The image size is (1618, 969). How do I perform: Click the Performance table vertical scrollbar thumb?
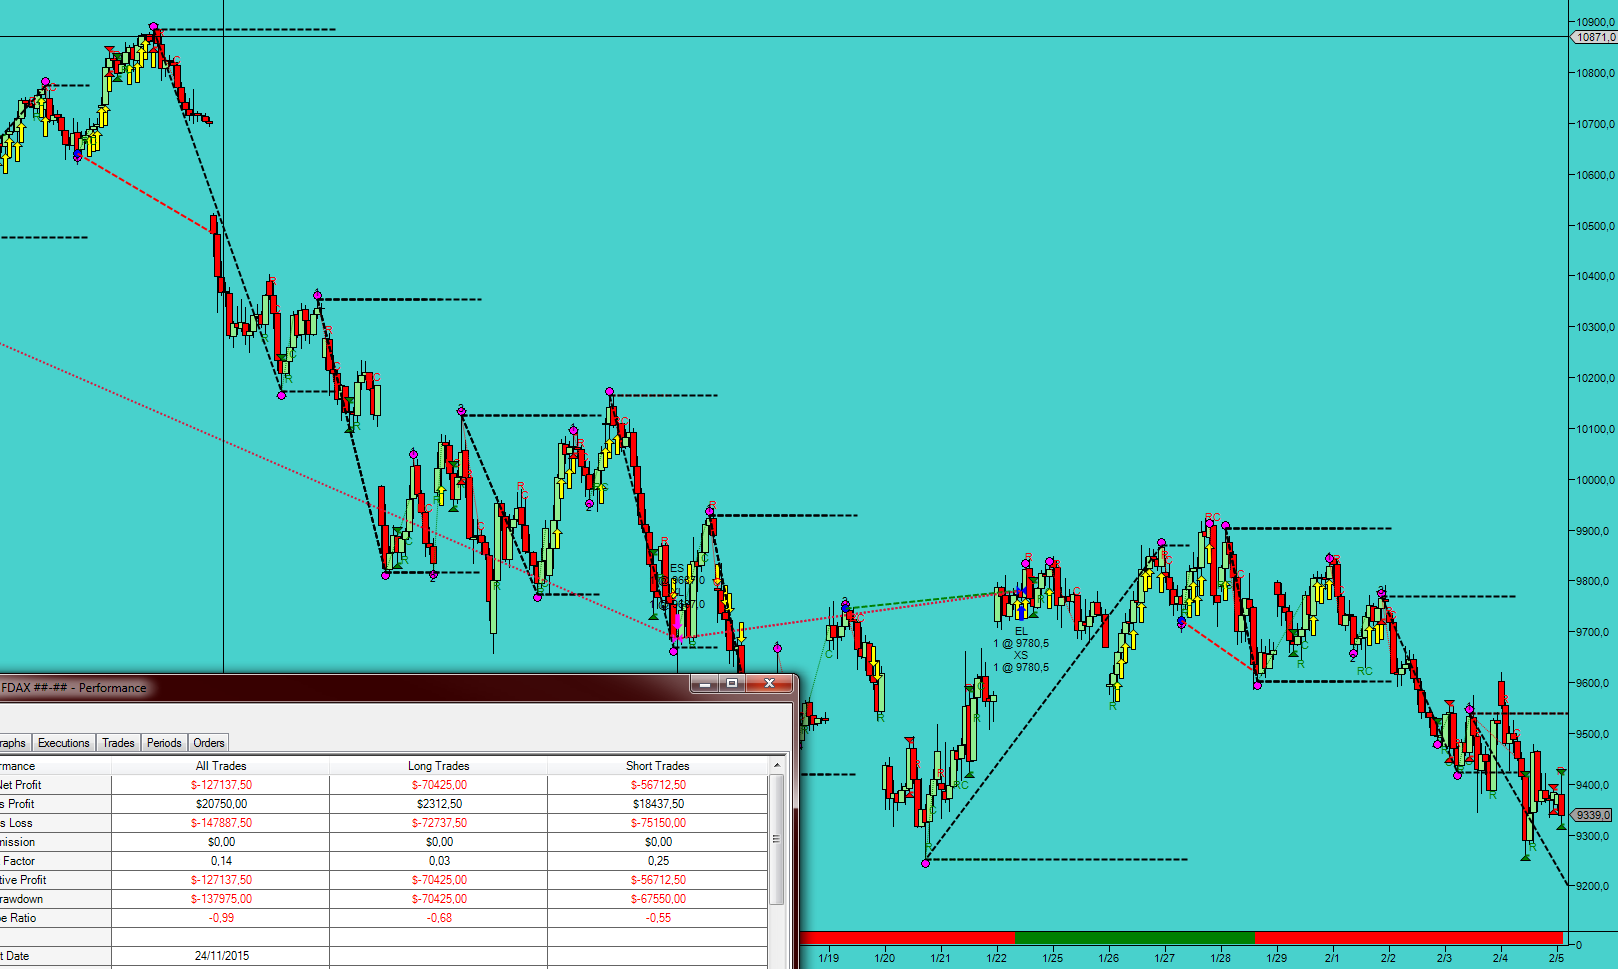[x=777, y=839]
